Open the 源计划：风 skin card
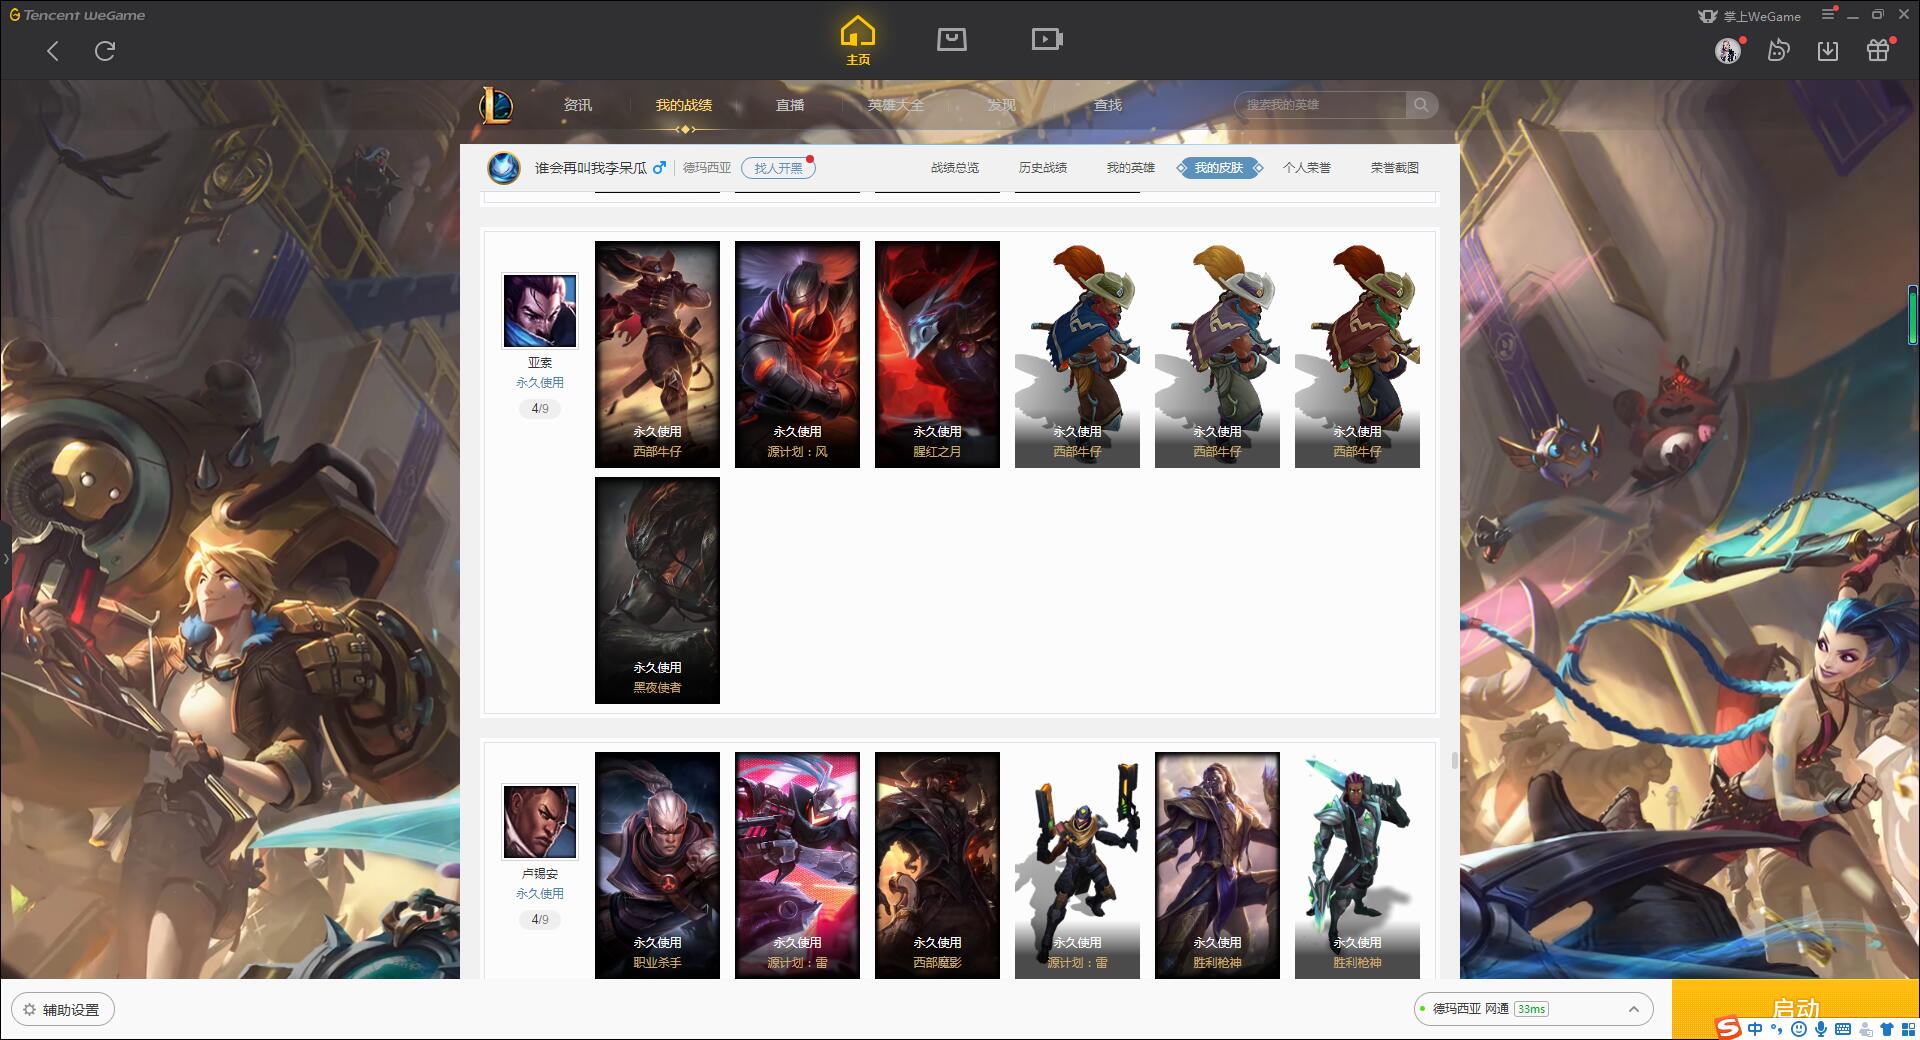 click(797, 354)
